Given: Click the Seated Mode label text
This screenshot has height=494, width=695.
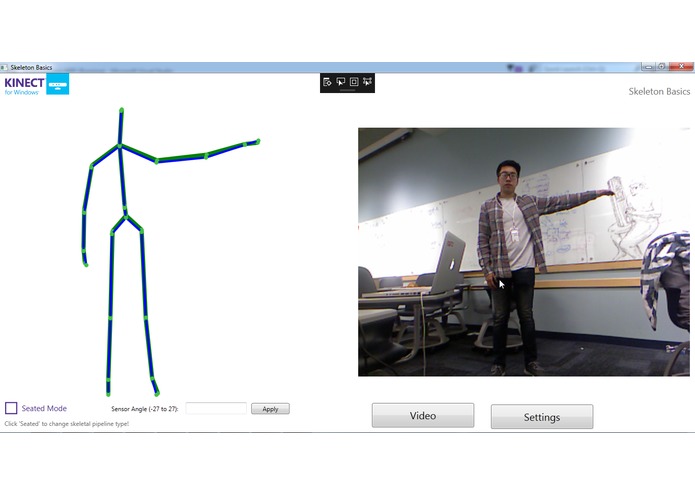Looking at the screenshot, I should point(44,408).
